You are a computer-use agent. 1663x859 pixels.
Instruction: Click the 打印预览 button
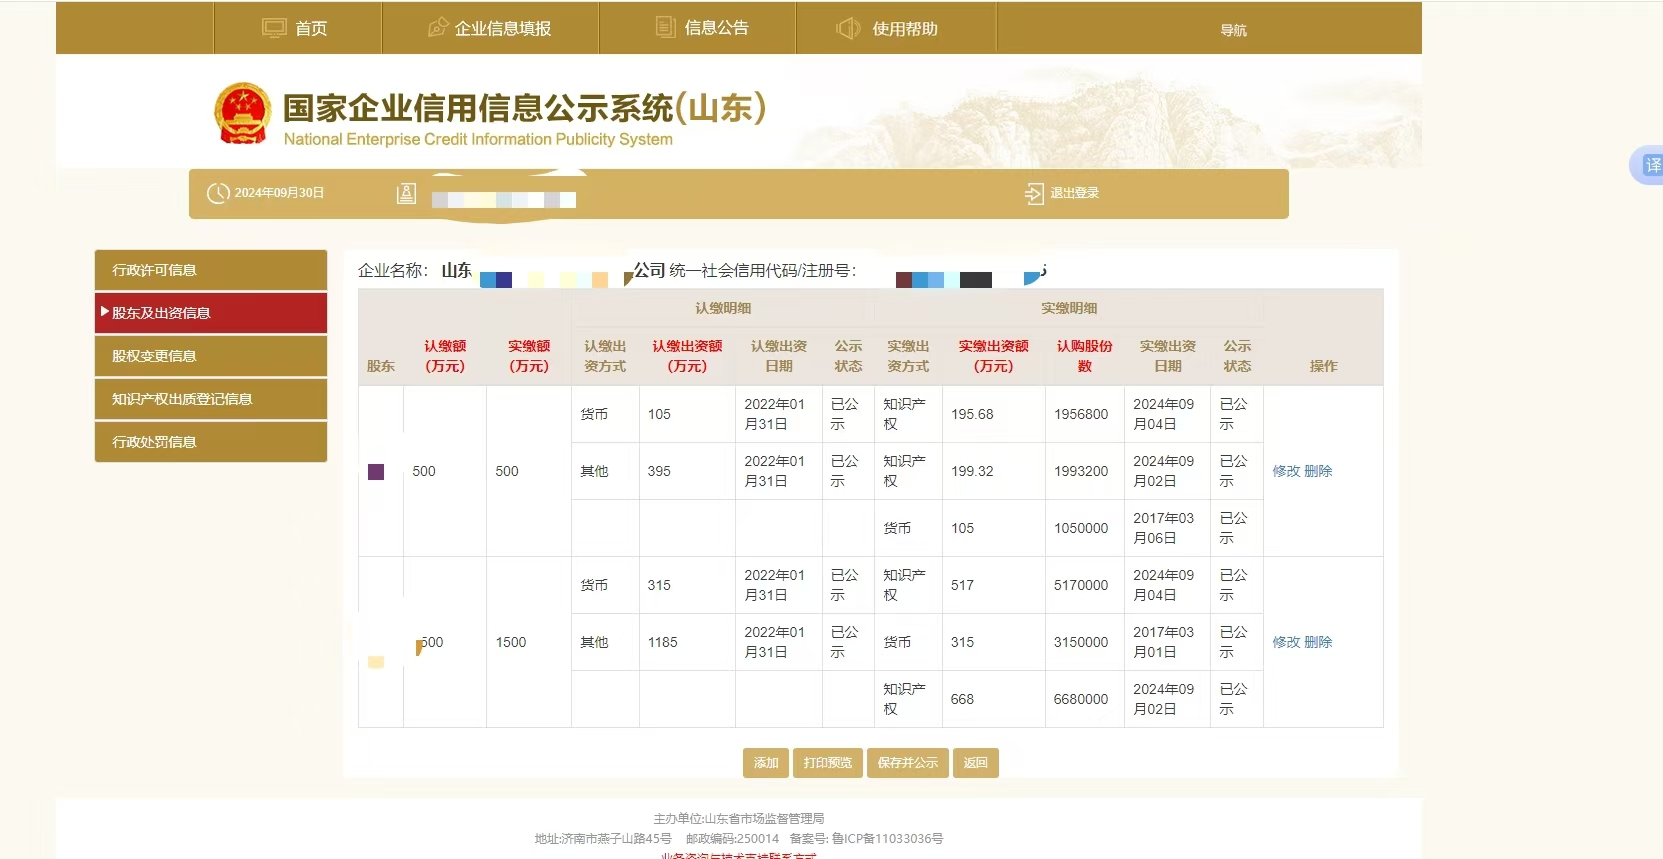[x=828, y=763]
